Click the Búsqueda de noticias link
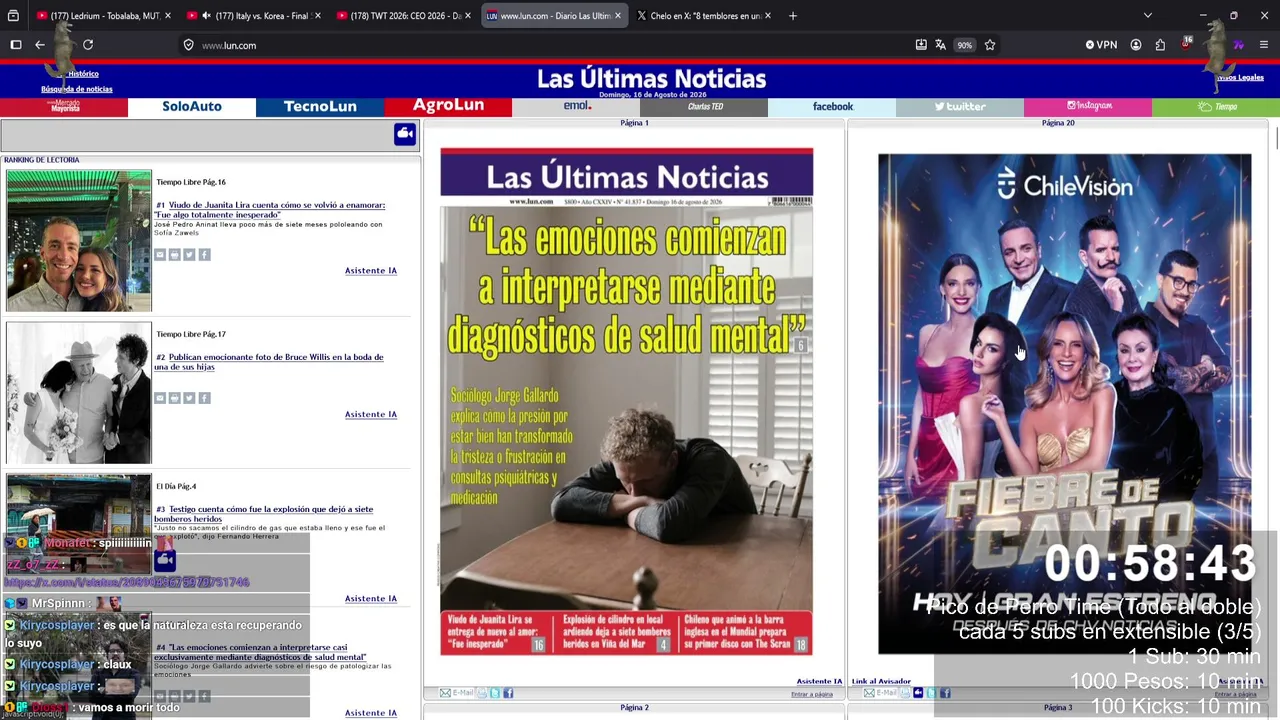1280x720 pixels. click(76, 89)
